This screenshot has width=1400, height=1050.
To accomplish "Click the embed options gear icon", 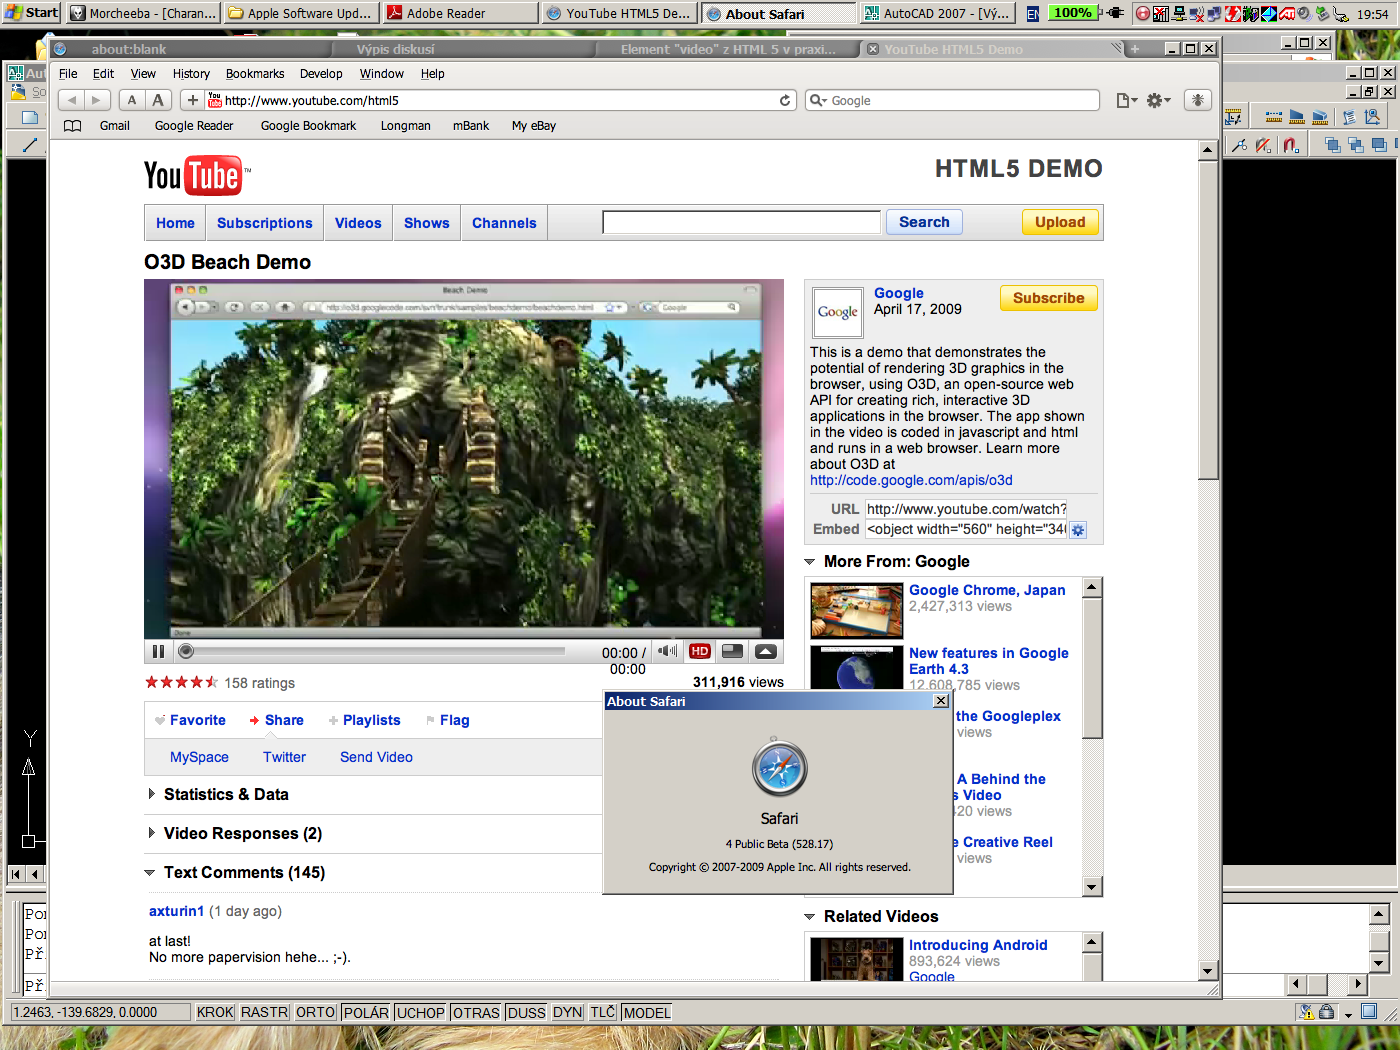I will (x=1078, y=530).
